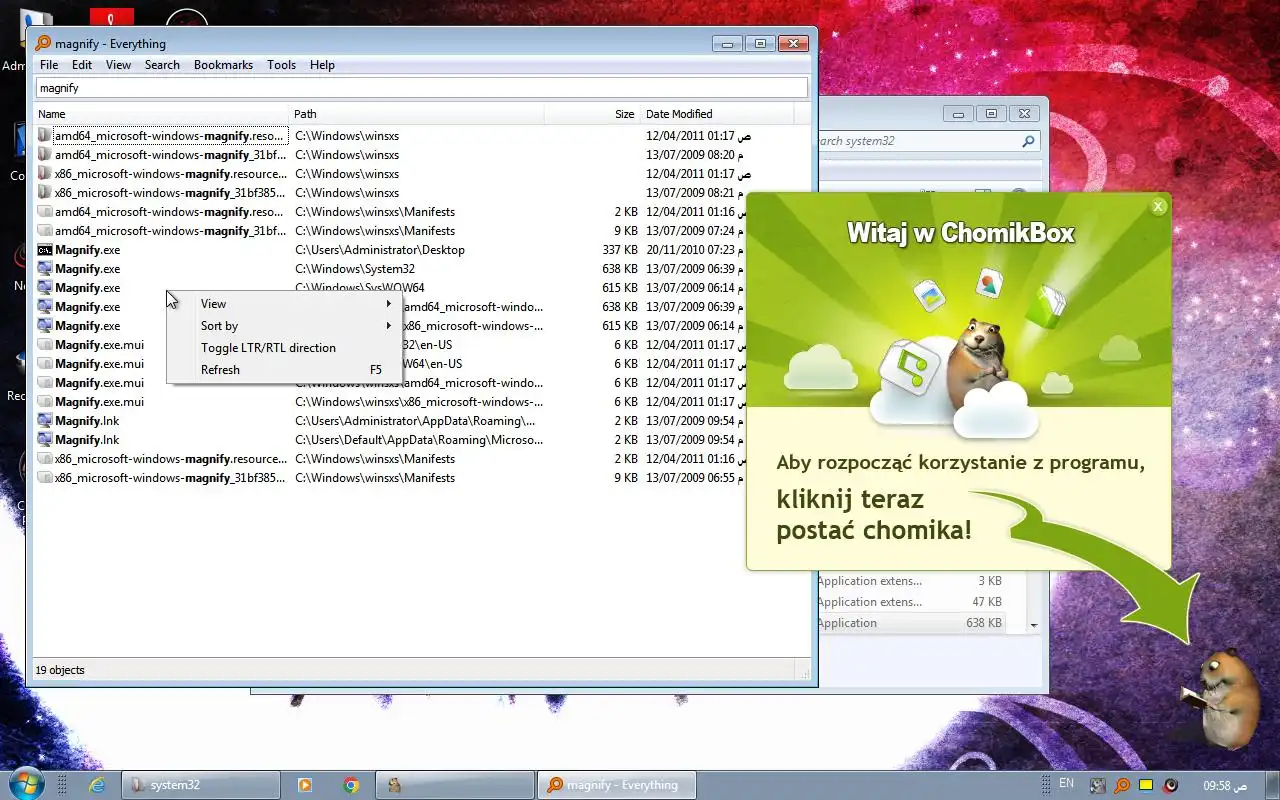
Task: Switch to the system32 taskbar button
Action: click(x=200, y=785)
